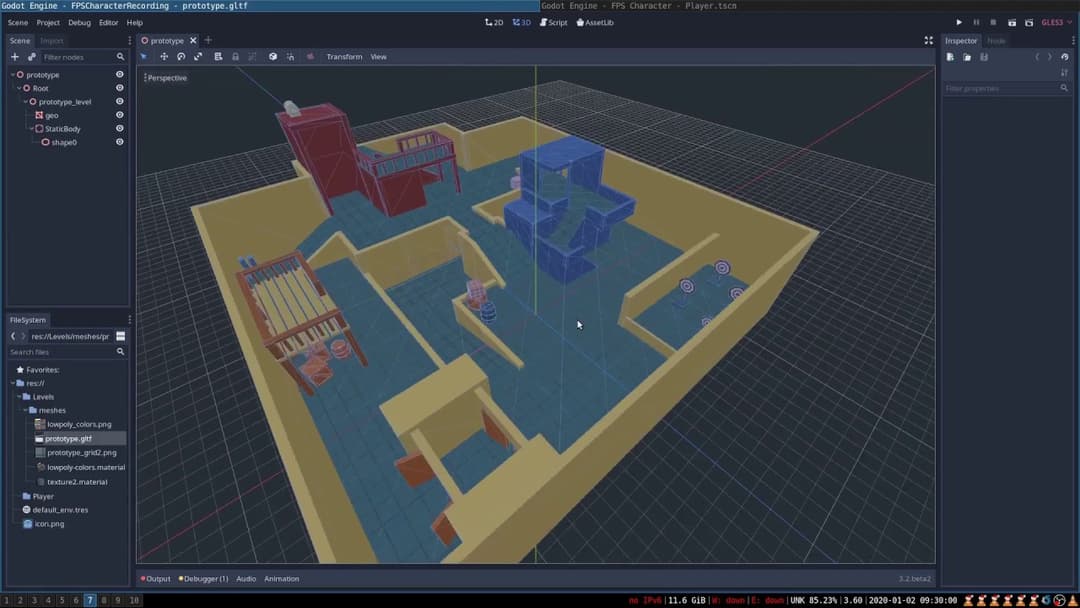
Task: Open the Transform menu in the viewport
Action: pyautogui.click(x=344, y=56)
